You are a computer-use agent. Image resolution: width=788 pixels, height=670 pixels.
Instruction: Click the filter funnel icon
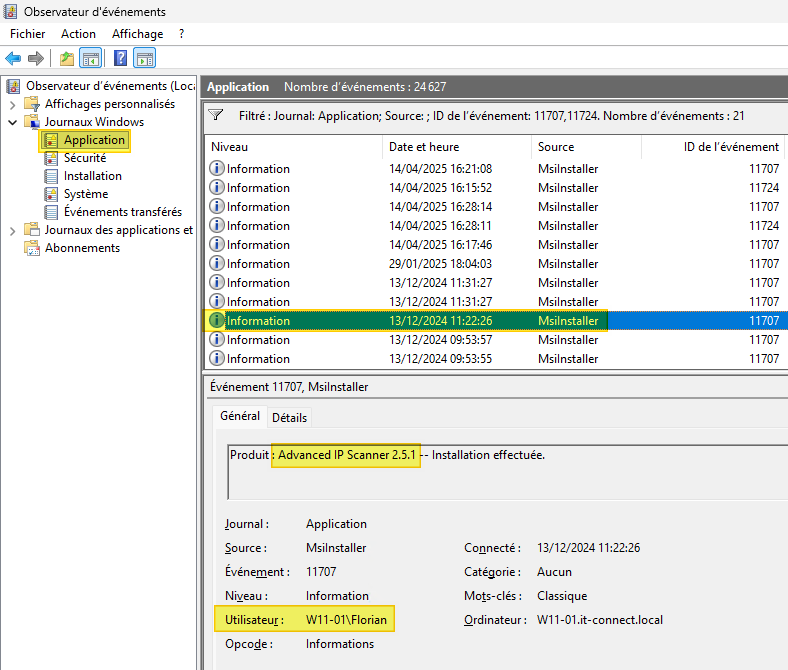click(216, 116)
